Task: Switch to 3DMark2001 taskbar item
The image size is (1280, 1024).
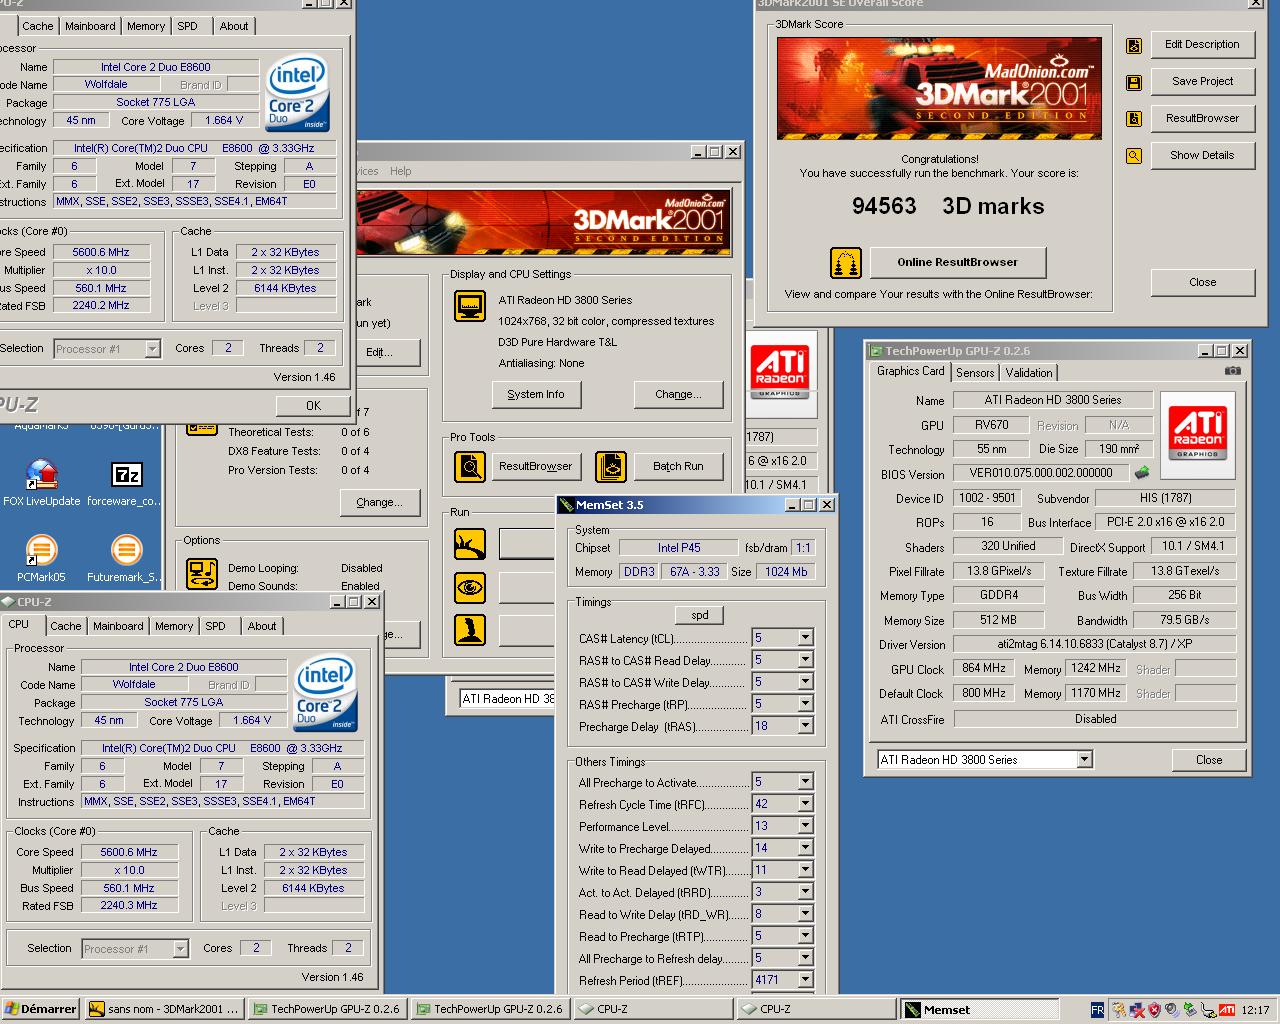Action: click(164, 1009)
